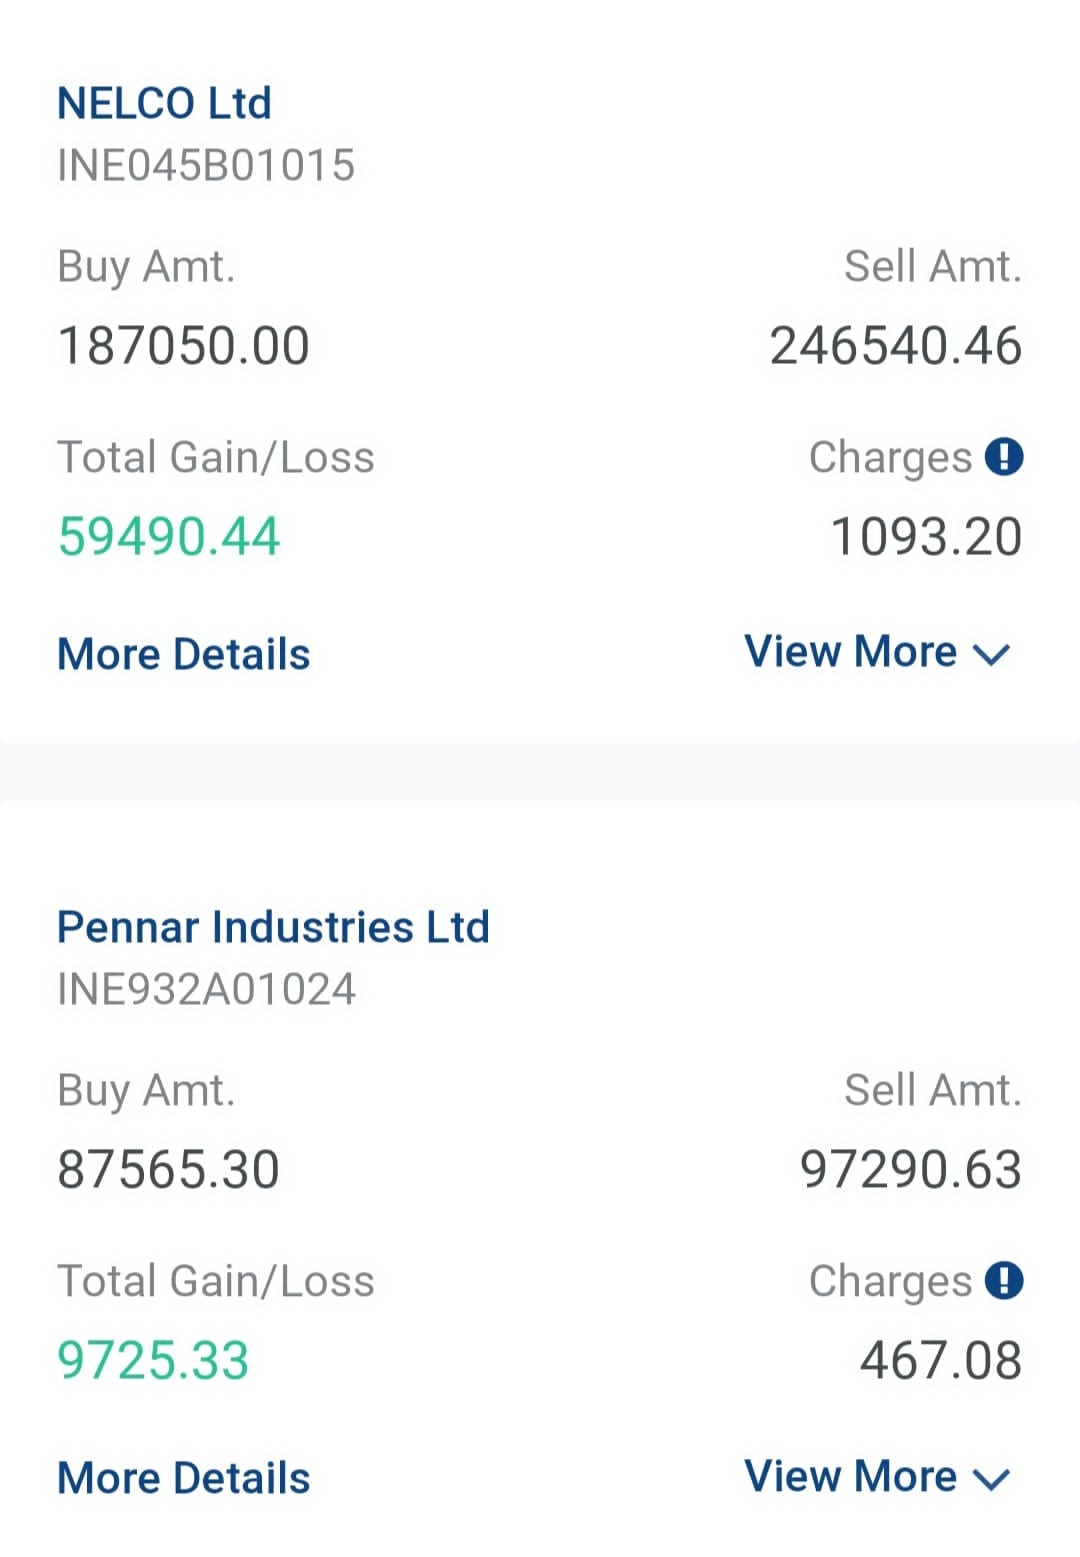
Task: Select the Pennar Industries Ltd stock title
Action: point(273,927)
